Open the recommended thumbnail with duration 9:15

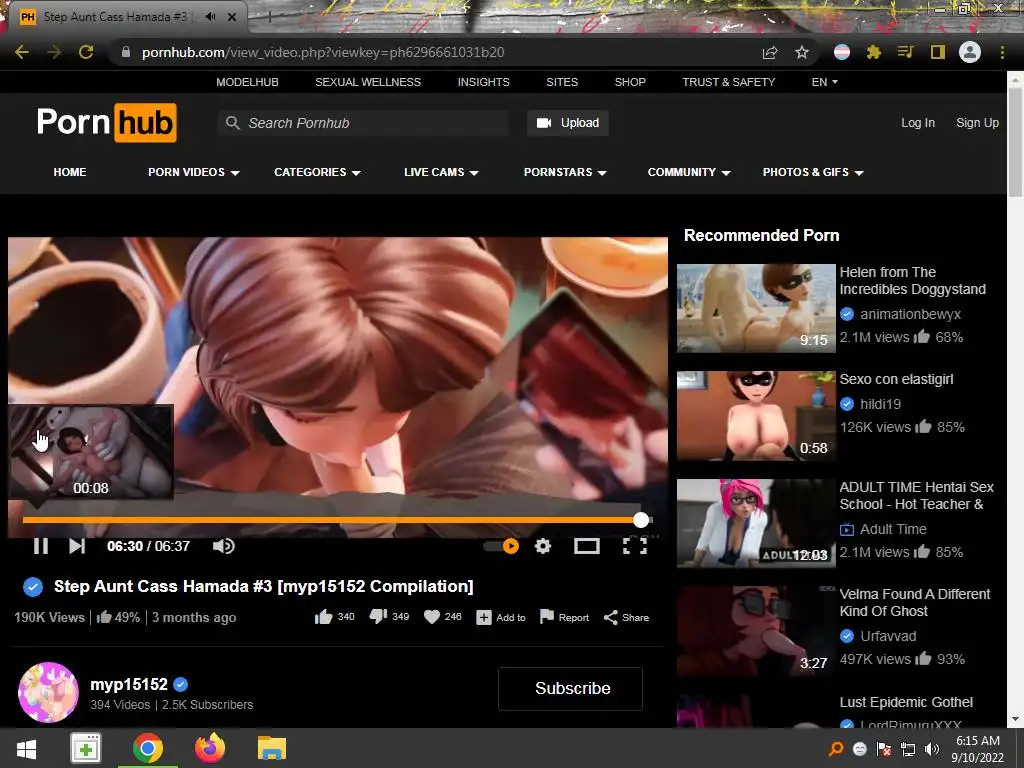756,308
